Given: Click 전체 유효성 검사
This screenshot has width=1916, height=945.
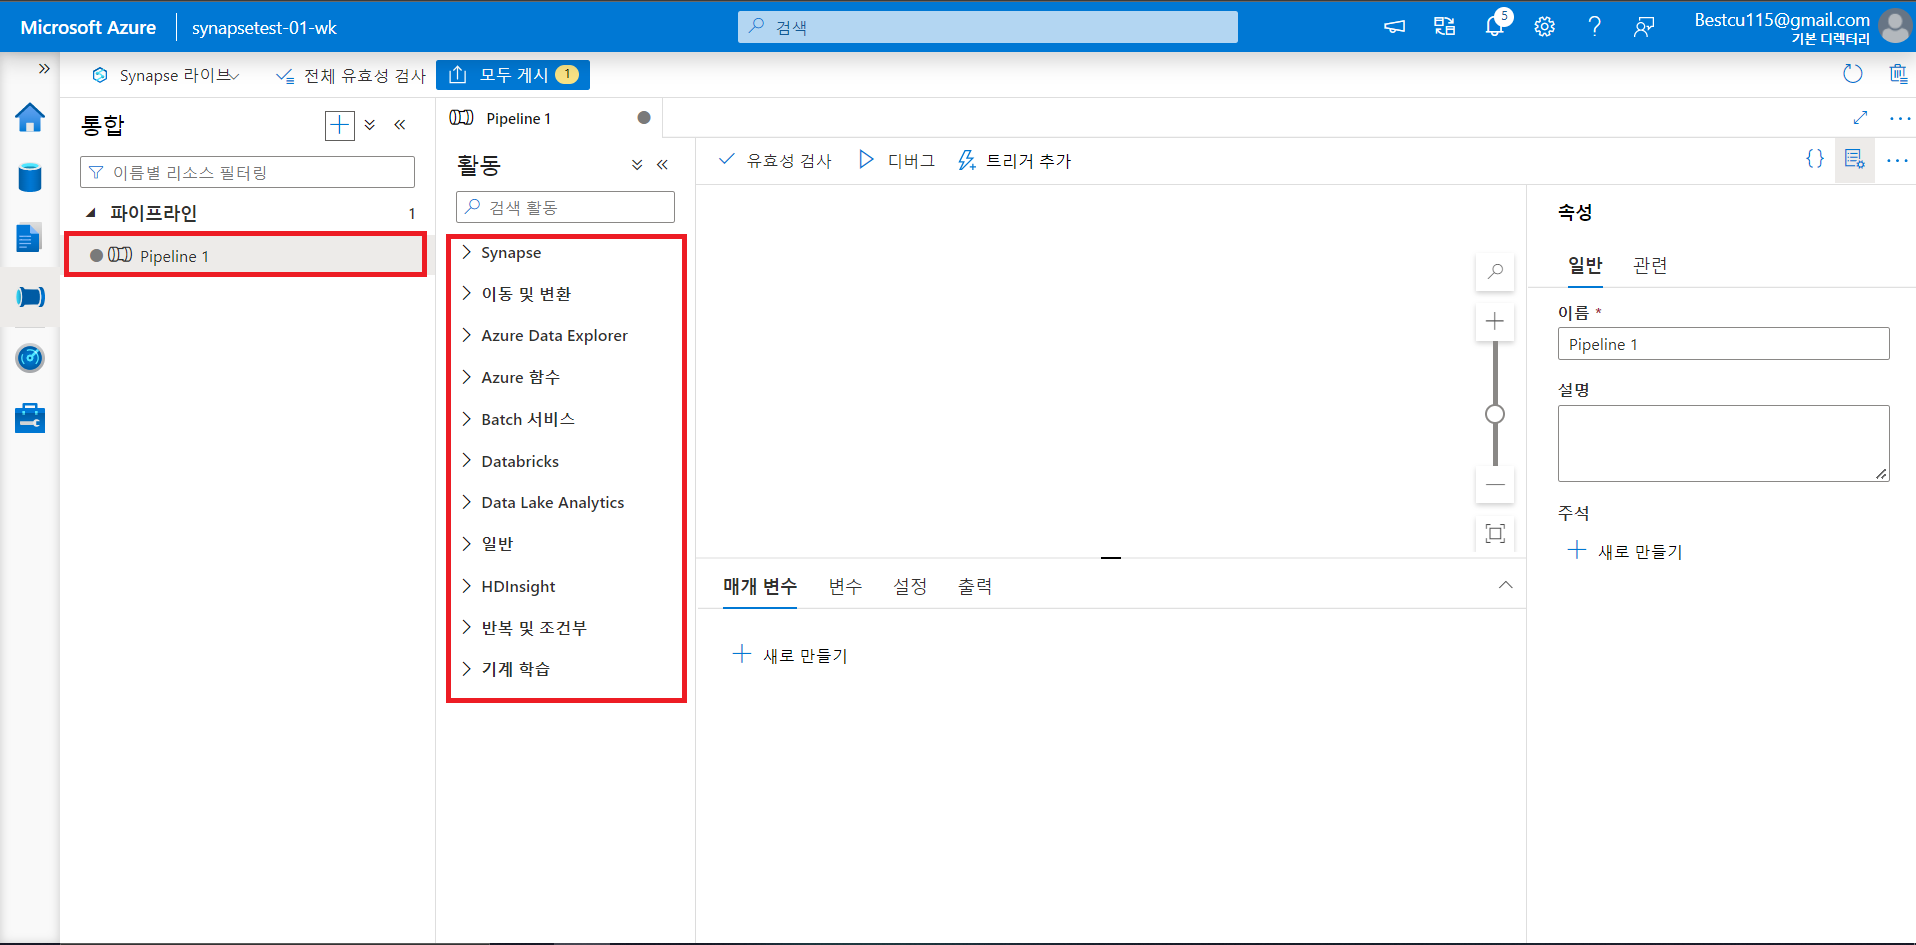Looking at the screenshot, I should tap(351, 75).
